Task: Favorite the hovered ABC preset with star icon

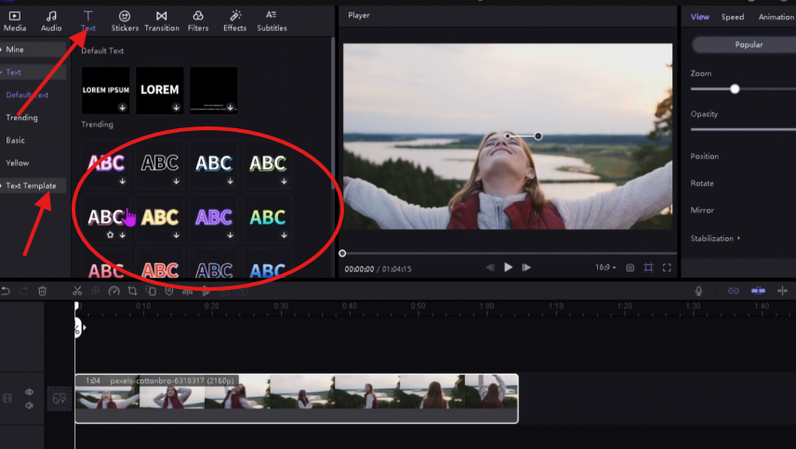Action: click(110, 235)
